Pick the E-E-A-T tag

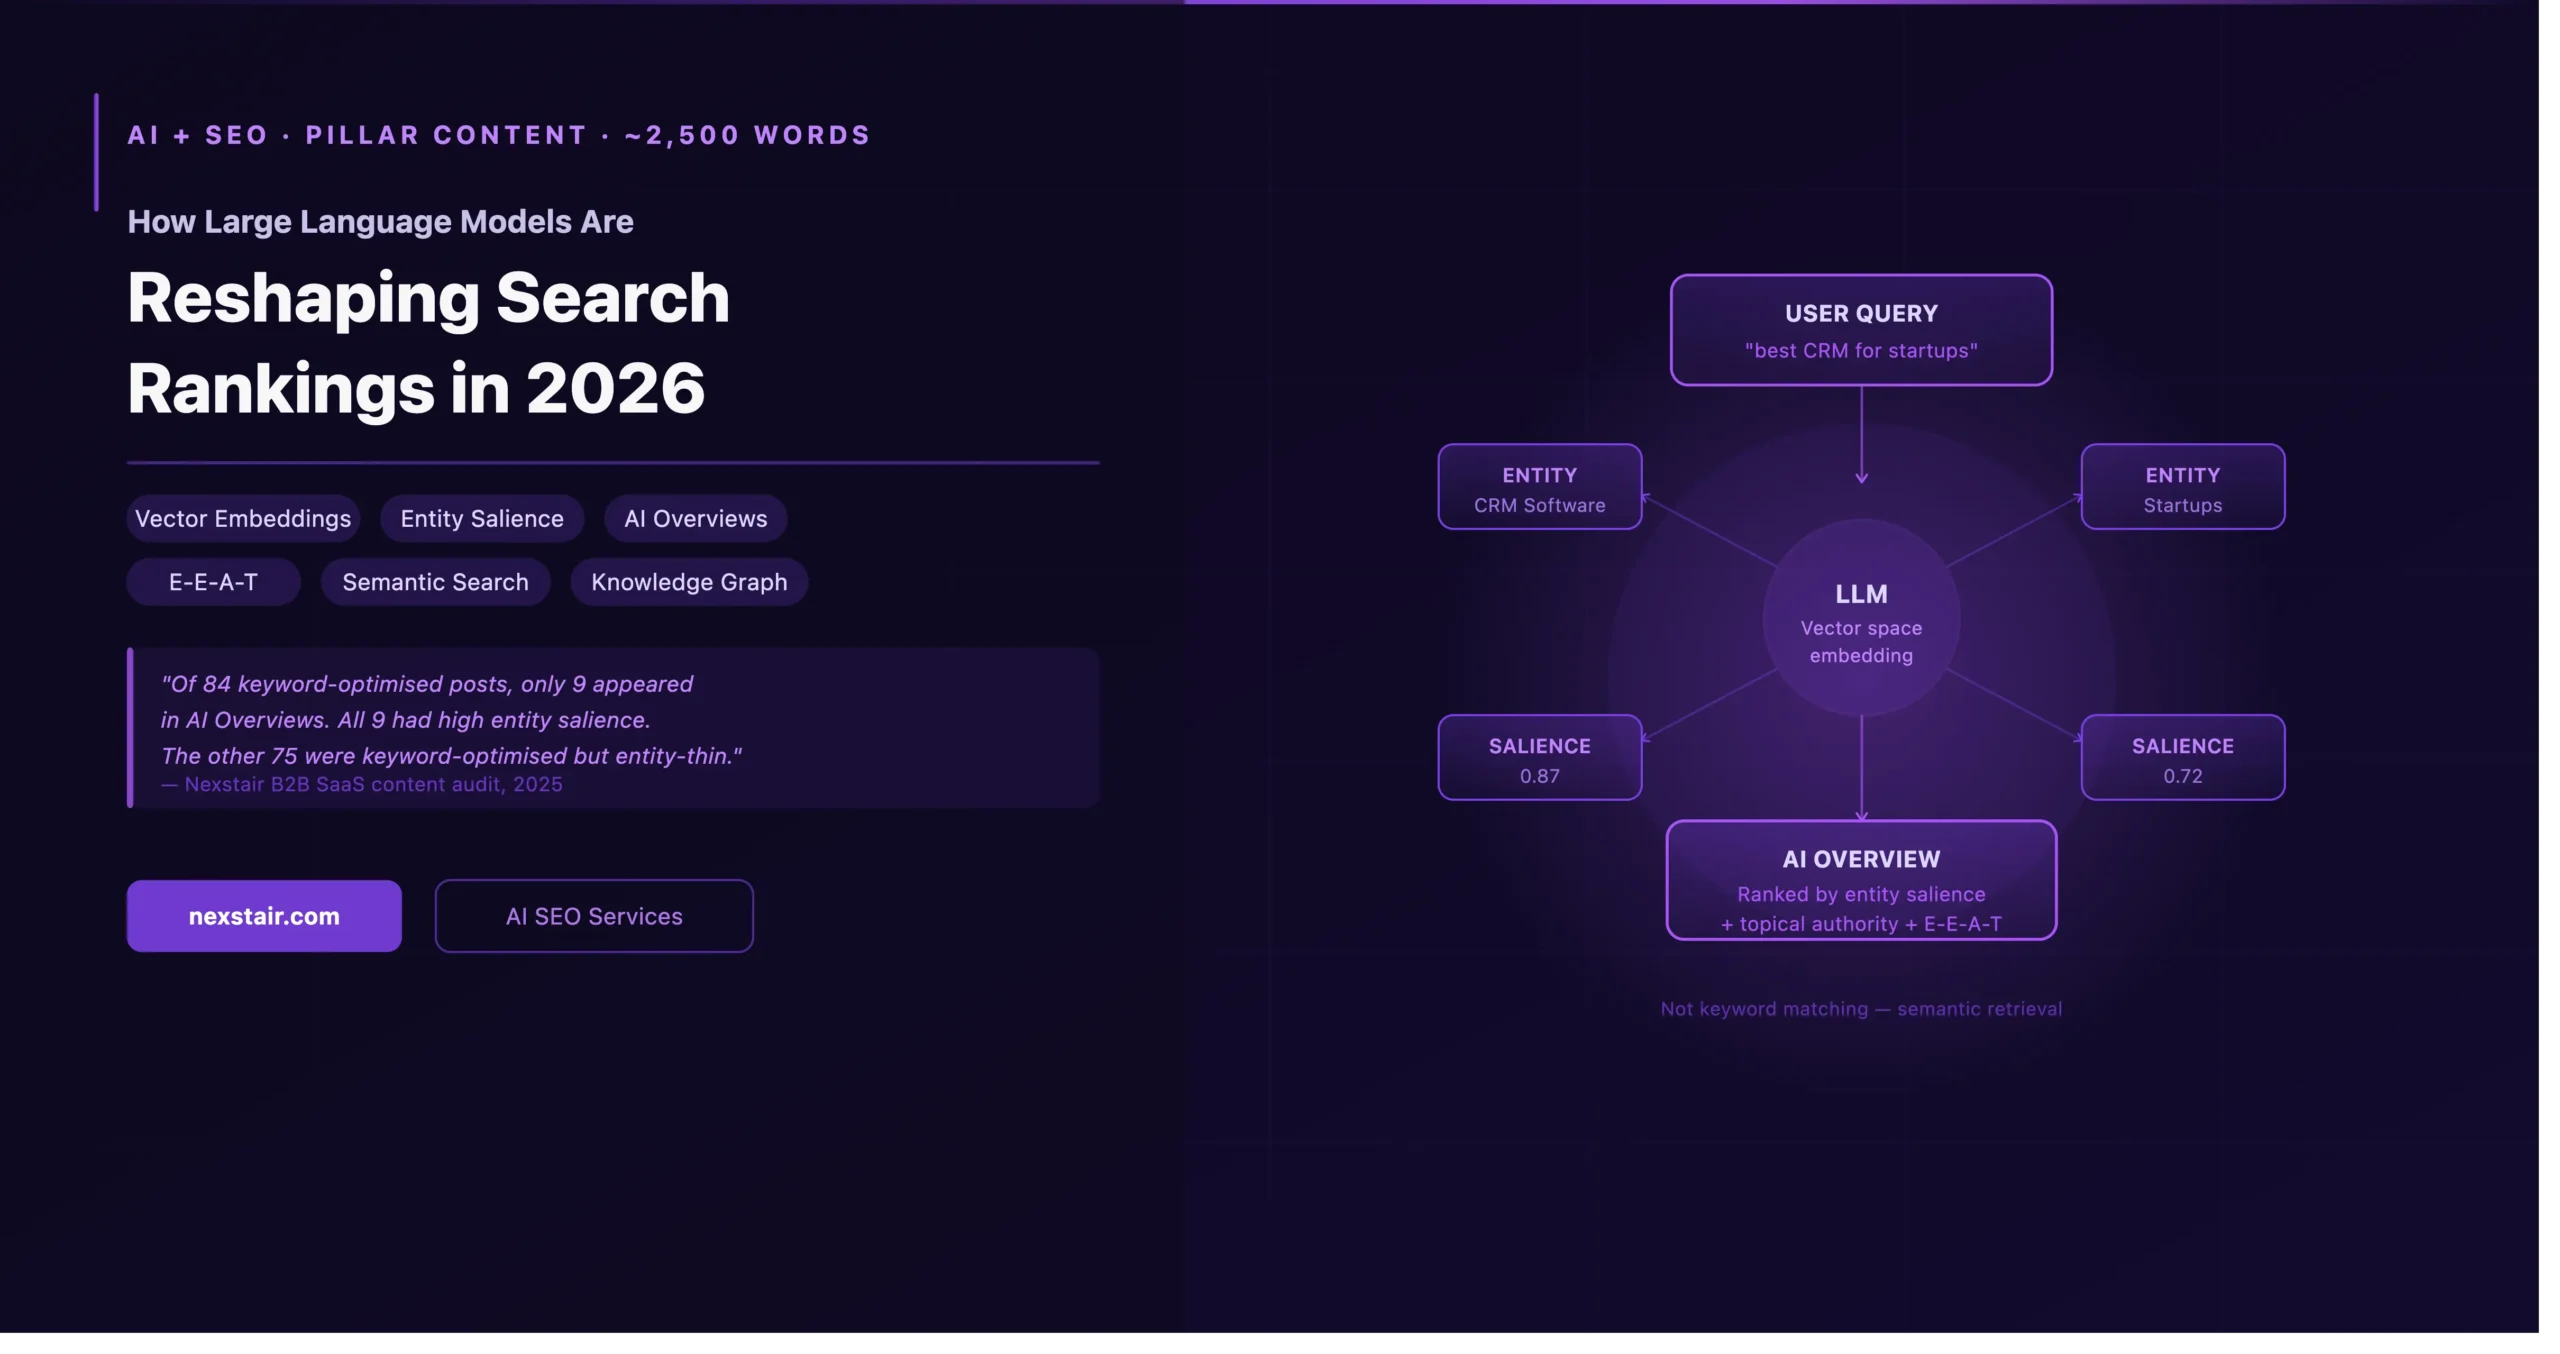(213, 582)
